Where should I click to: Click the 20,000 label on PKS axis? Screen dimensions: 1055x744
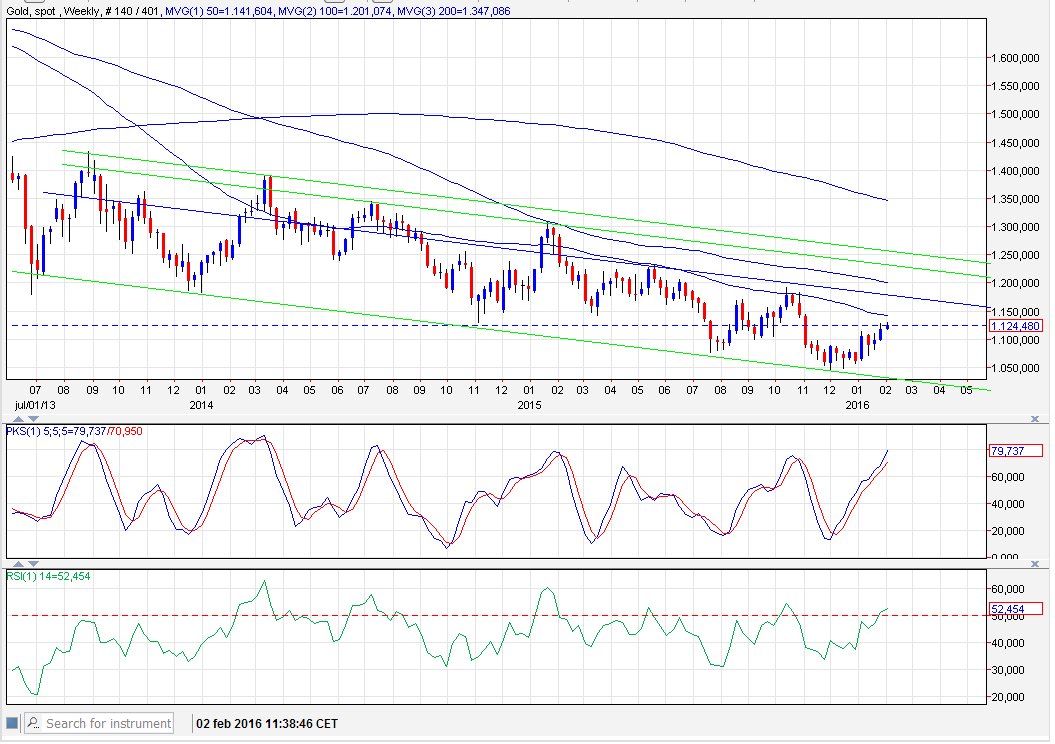[1009, 531]
